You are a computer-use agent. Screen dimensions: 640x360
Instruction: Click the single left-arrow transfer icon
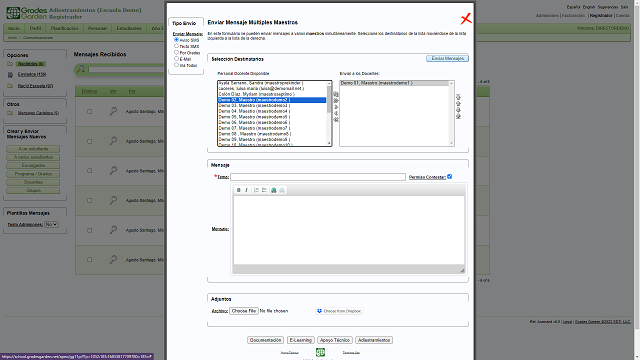336,113
